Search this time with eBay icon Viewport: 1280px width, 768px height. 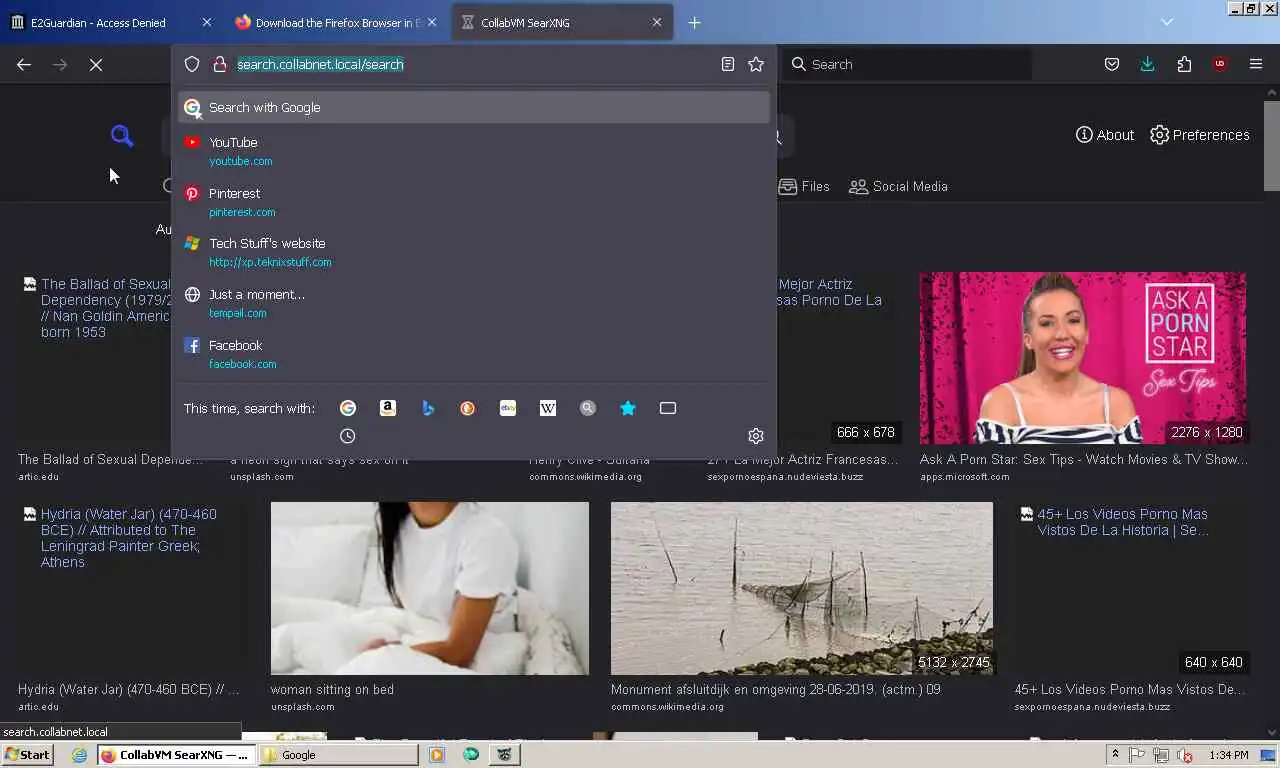[508, 408]
